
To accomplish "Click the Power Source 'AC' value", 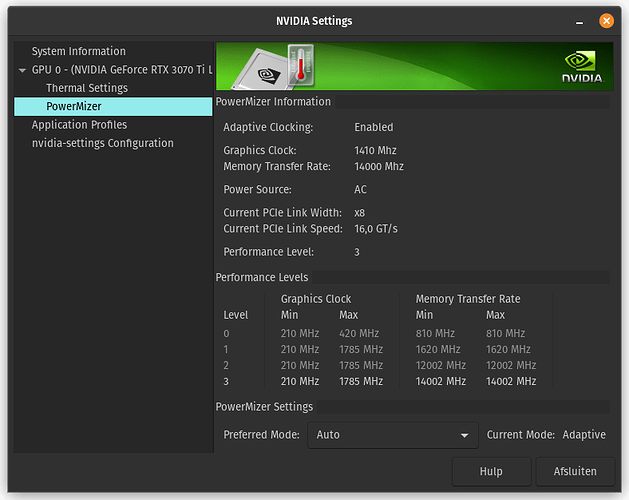I will (x=360, y=189).
